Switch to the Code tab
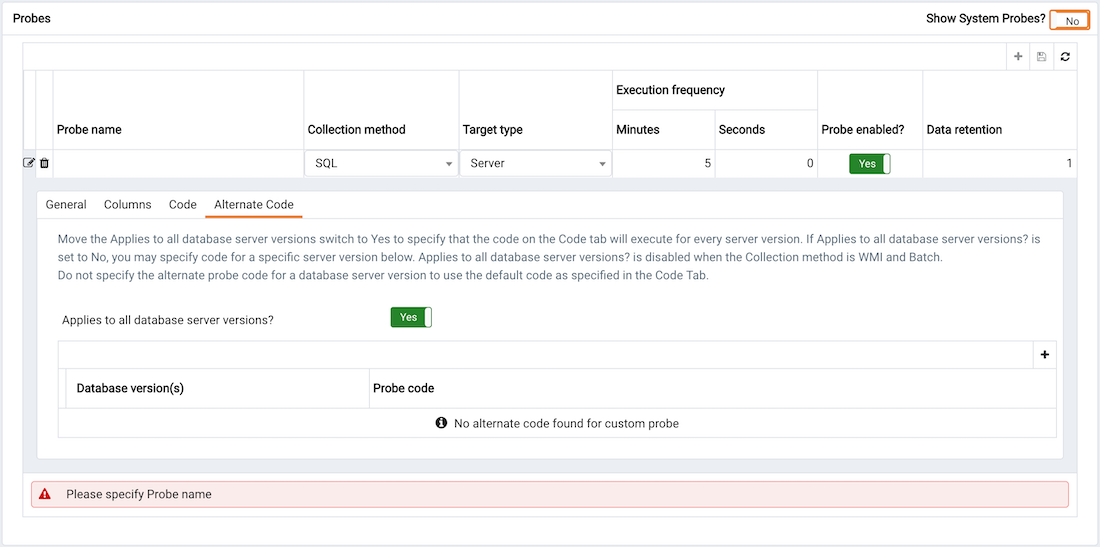1100x547 pixels. click(182, 205)
